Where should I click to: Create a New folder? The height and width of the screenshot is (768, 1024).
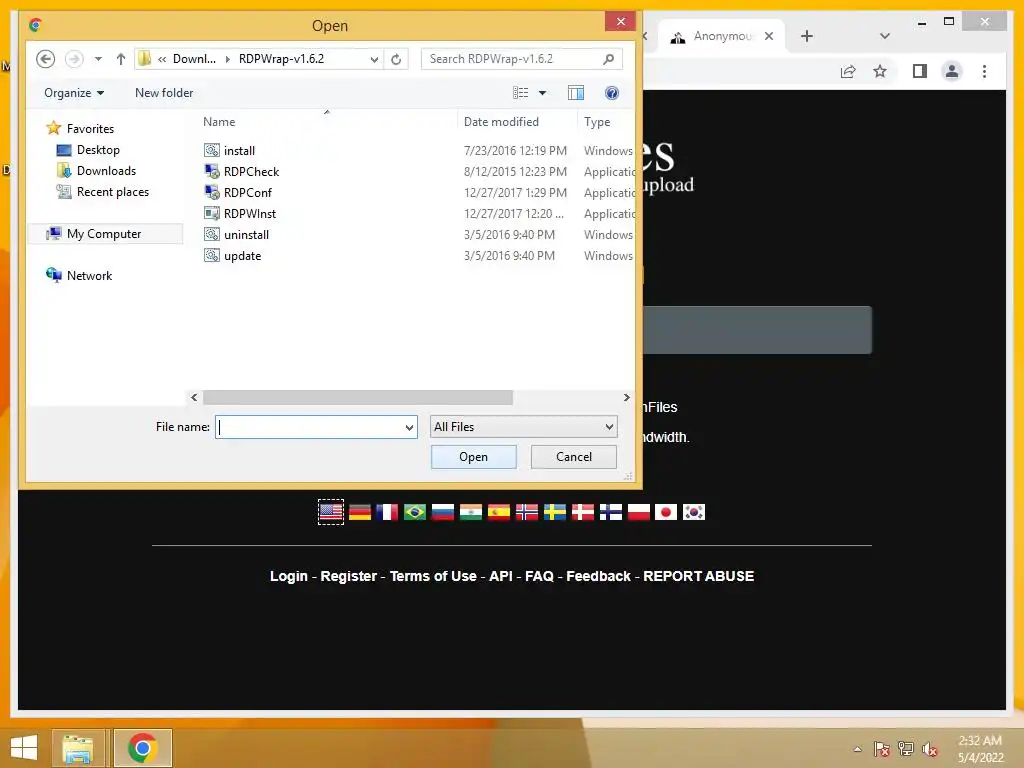(x=164, y=93)
